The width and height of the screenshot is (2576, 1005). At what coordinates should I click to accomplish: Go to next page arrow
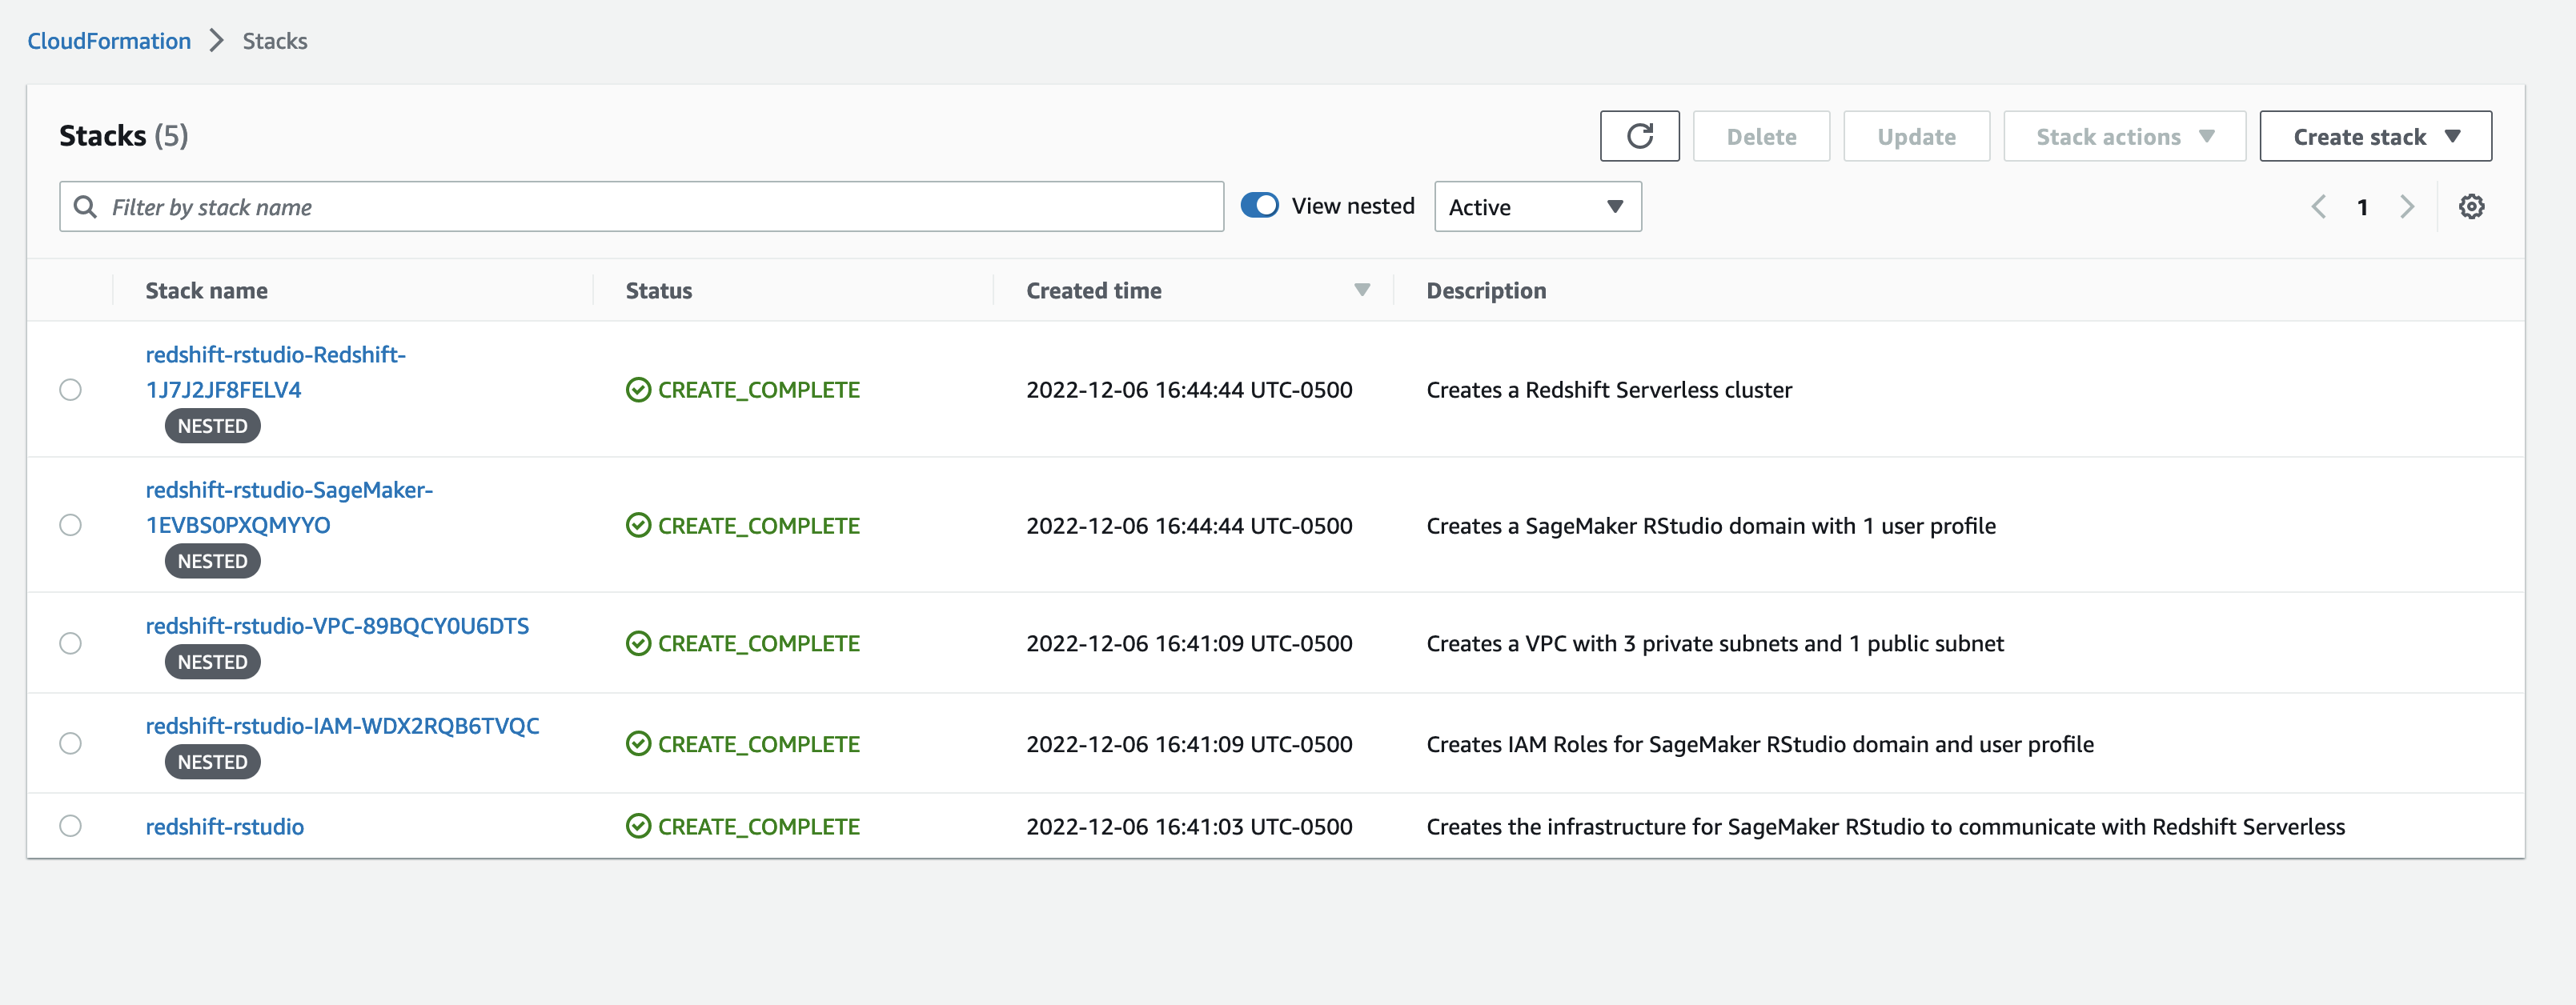[x=2407, y=207]
